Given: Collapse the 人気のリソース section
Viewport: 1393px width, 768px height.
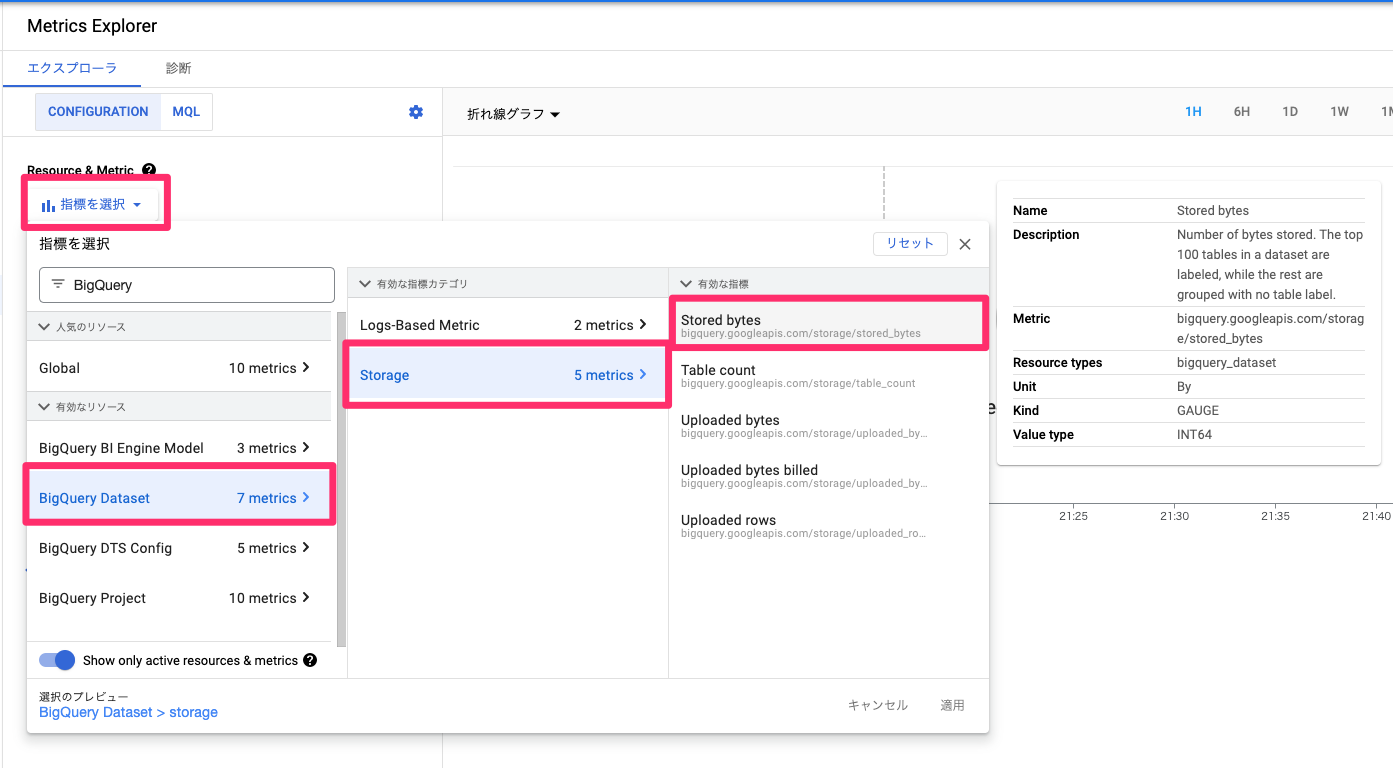Looking at the screenshot, I should [x=44, y=327].
